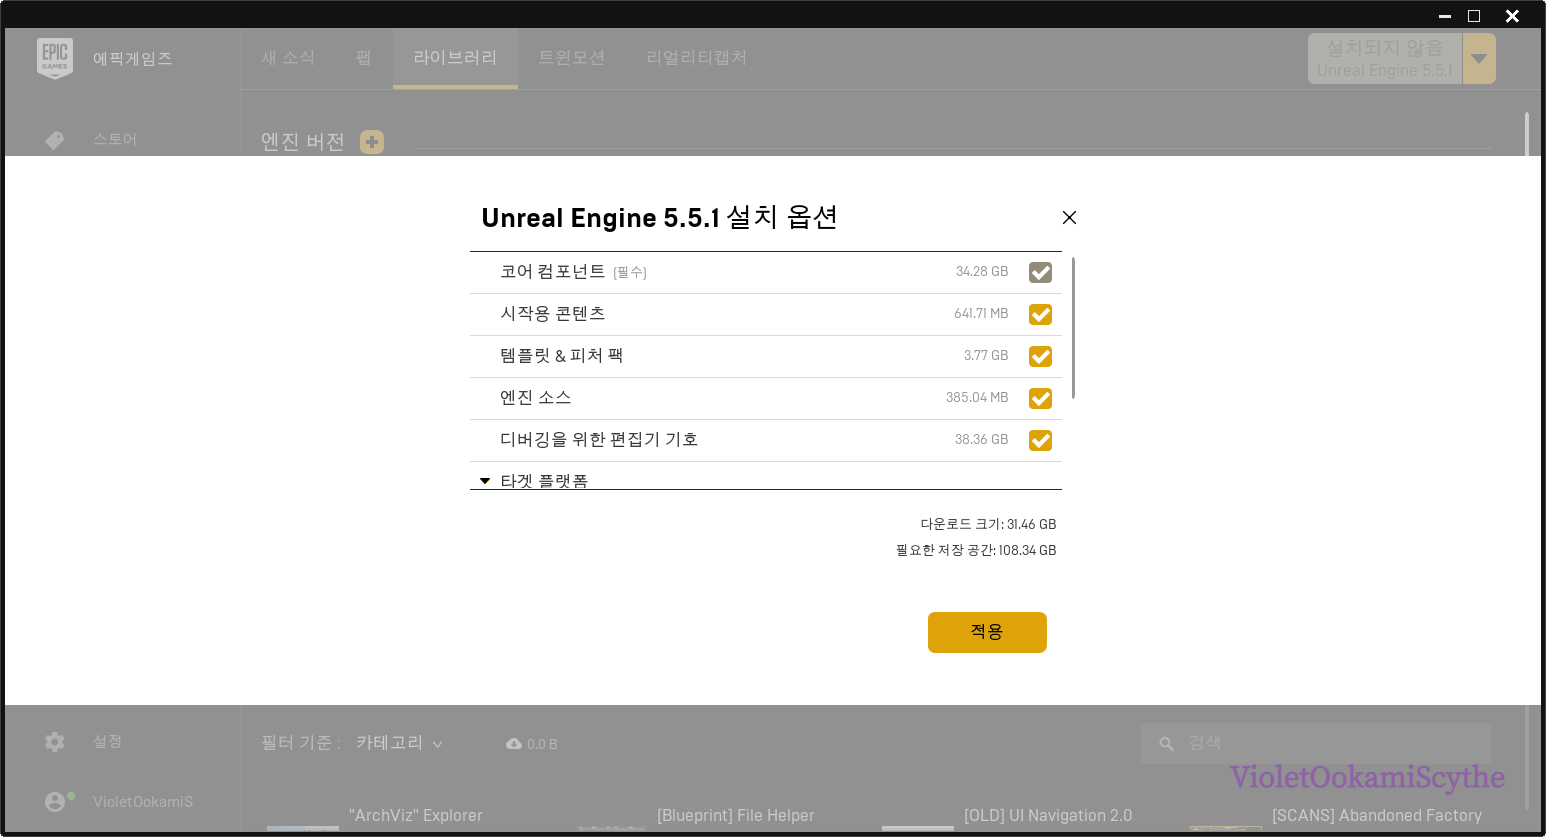Click the 38.36 GB size value
Viewport: 1546px width, 837px height.
coord(982,440)
